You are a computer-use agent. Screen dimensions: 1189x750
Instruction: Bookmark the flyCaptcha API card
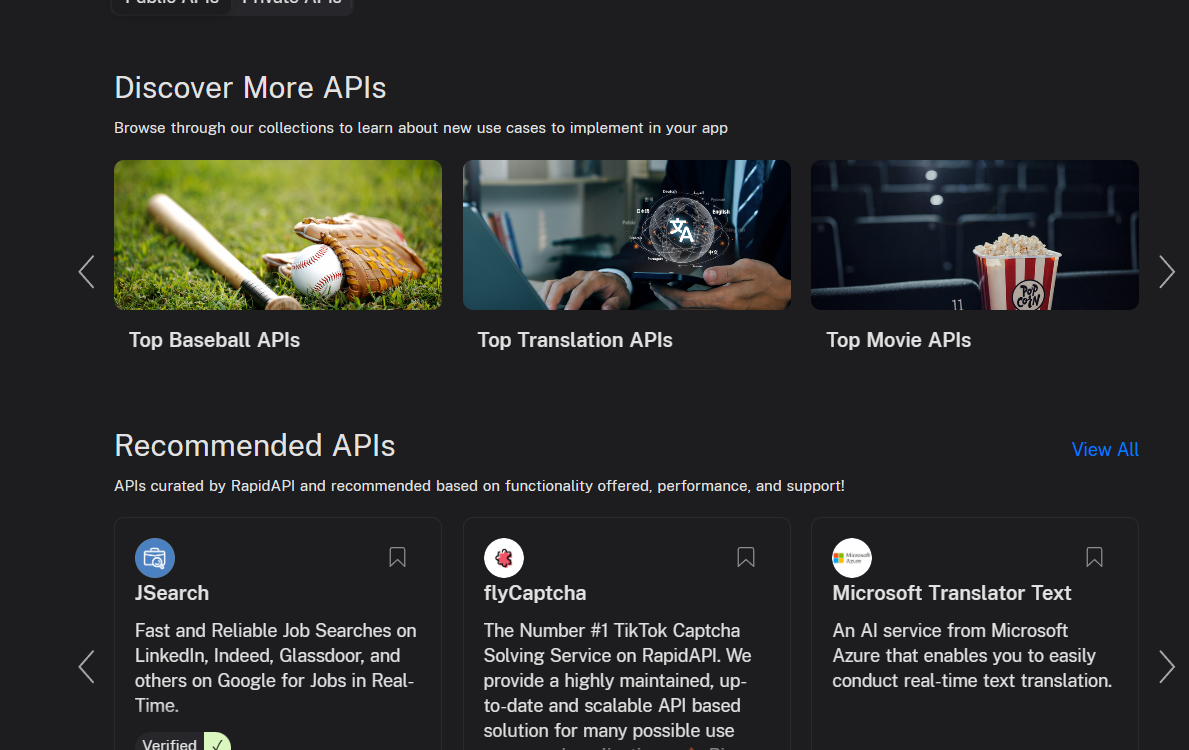click(746, 557)
